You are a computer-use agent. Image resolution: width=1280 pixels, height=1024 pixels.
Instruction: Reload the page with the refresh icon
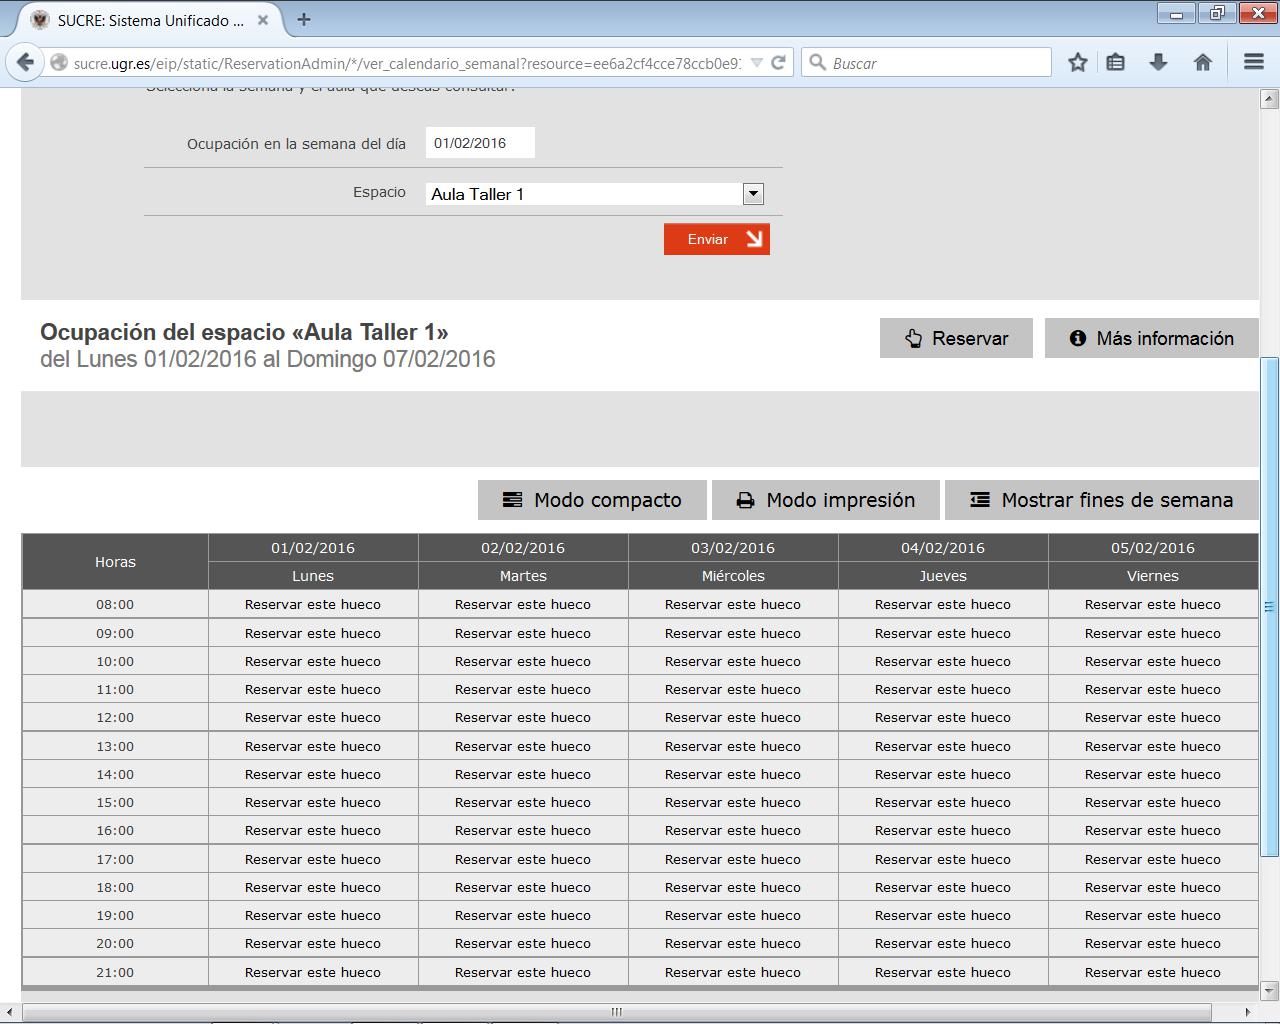(778, 62)
